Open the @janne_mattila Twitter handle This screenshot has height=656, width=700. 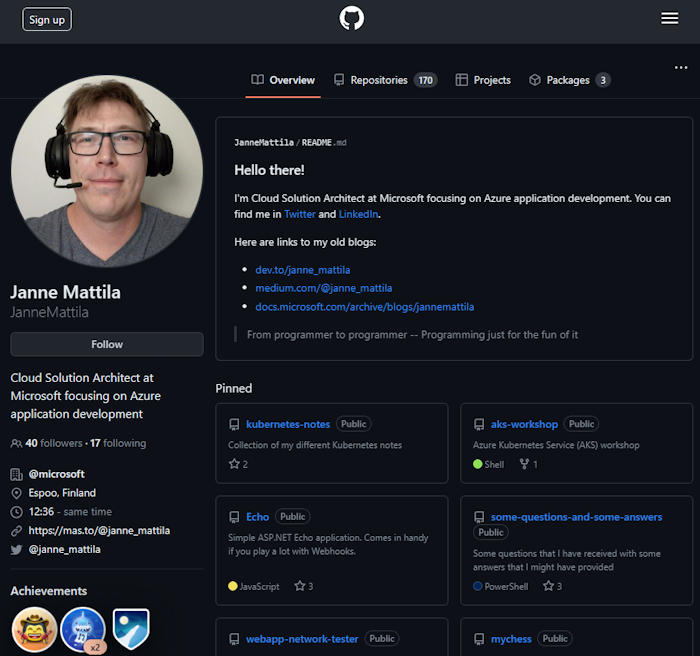(x=64, y=550)
